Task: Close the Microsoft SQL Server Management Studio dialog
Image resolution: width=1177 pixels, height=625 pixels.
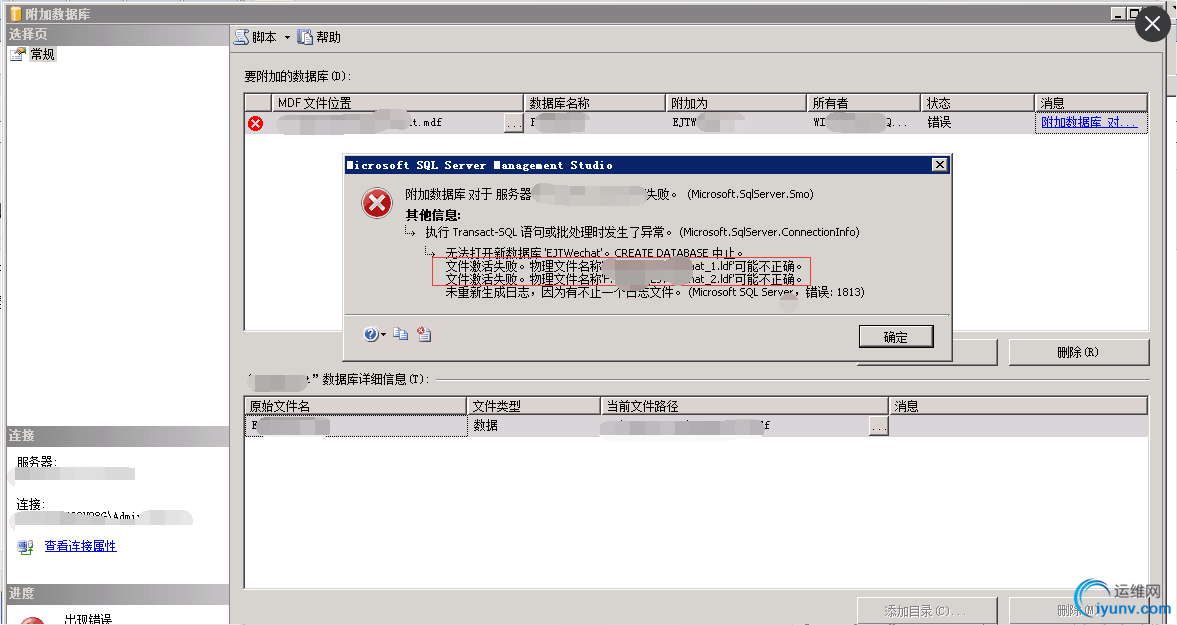Action: click(x=939, y=165)
